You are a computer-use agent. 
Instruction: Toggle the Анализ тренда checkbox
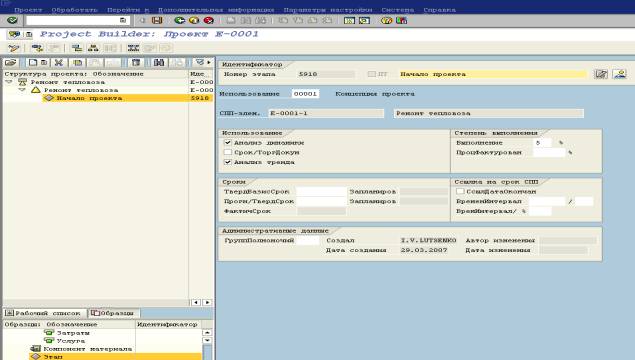click(228, 162)
